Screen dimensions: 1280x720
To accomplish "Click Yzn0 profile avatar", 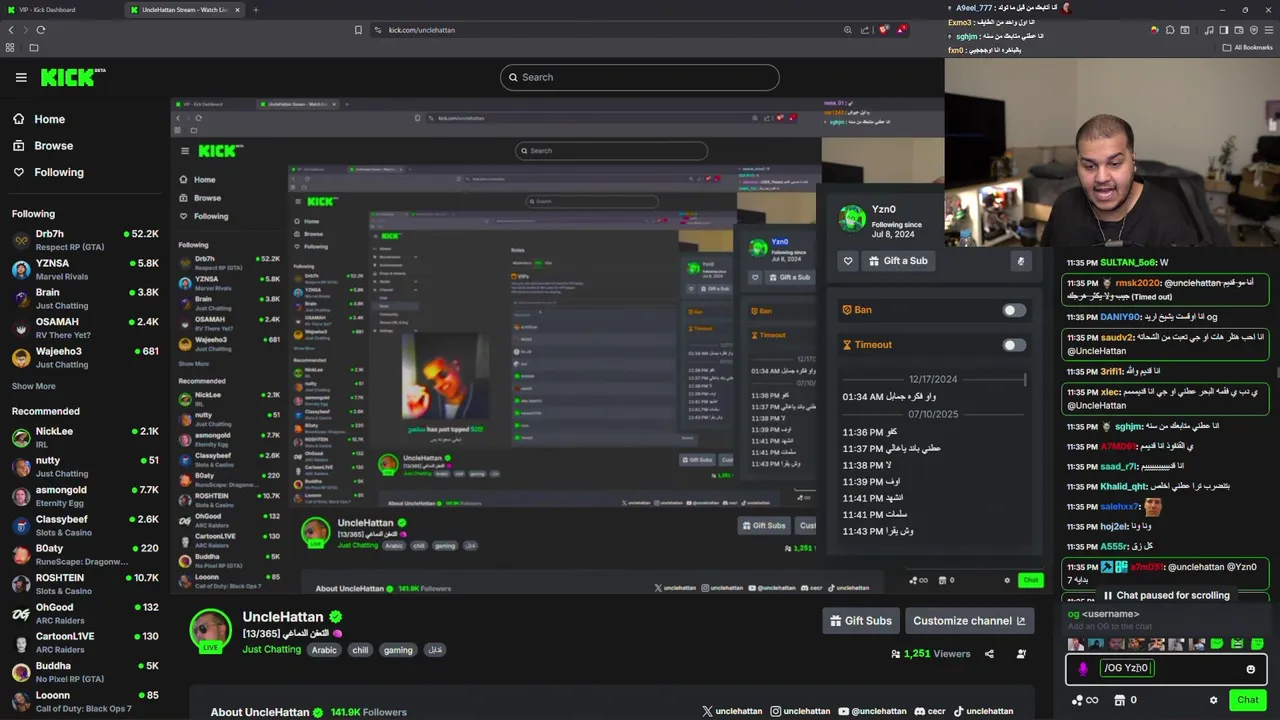I will point(852,218).
